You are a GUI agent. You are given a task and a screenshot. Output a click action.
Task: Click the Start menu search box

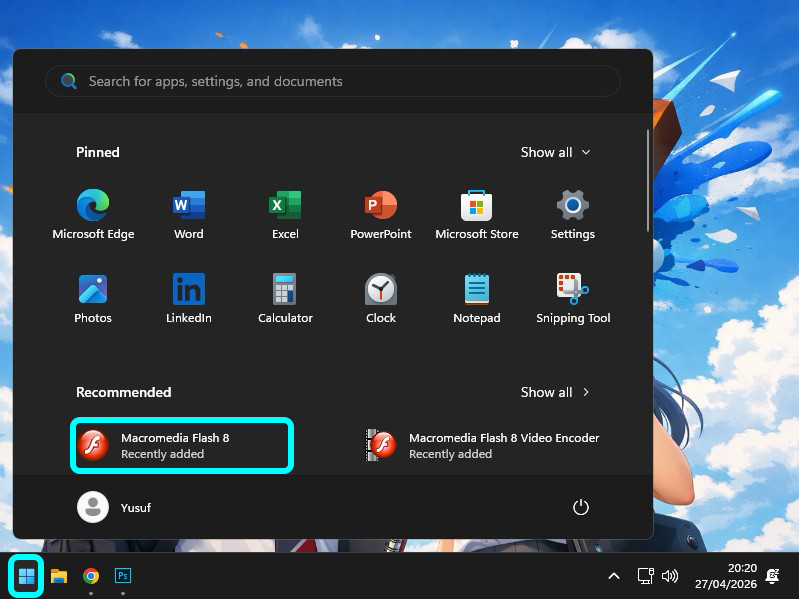332,81
